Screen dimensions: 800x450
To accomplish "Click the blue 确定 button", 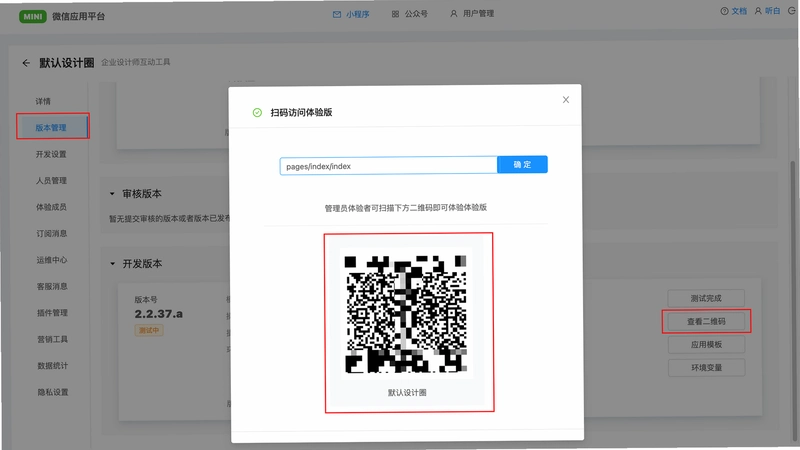I will pyautogui.click(x=522, y=165).
